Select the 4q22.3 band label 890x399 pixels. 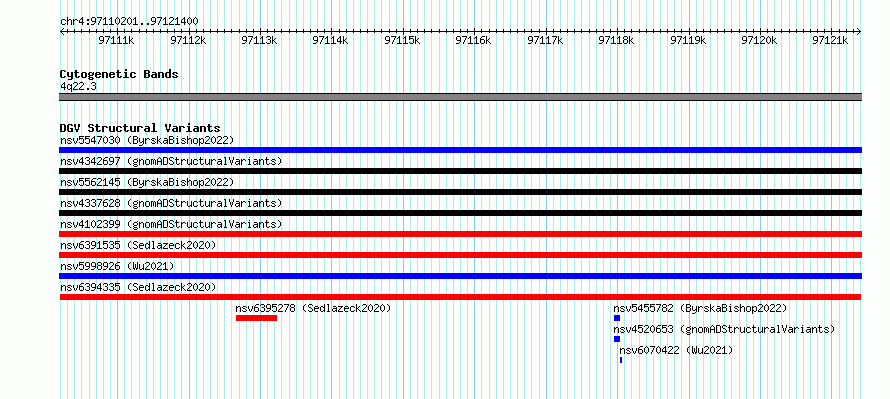78,87
